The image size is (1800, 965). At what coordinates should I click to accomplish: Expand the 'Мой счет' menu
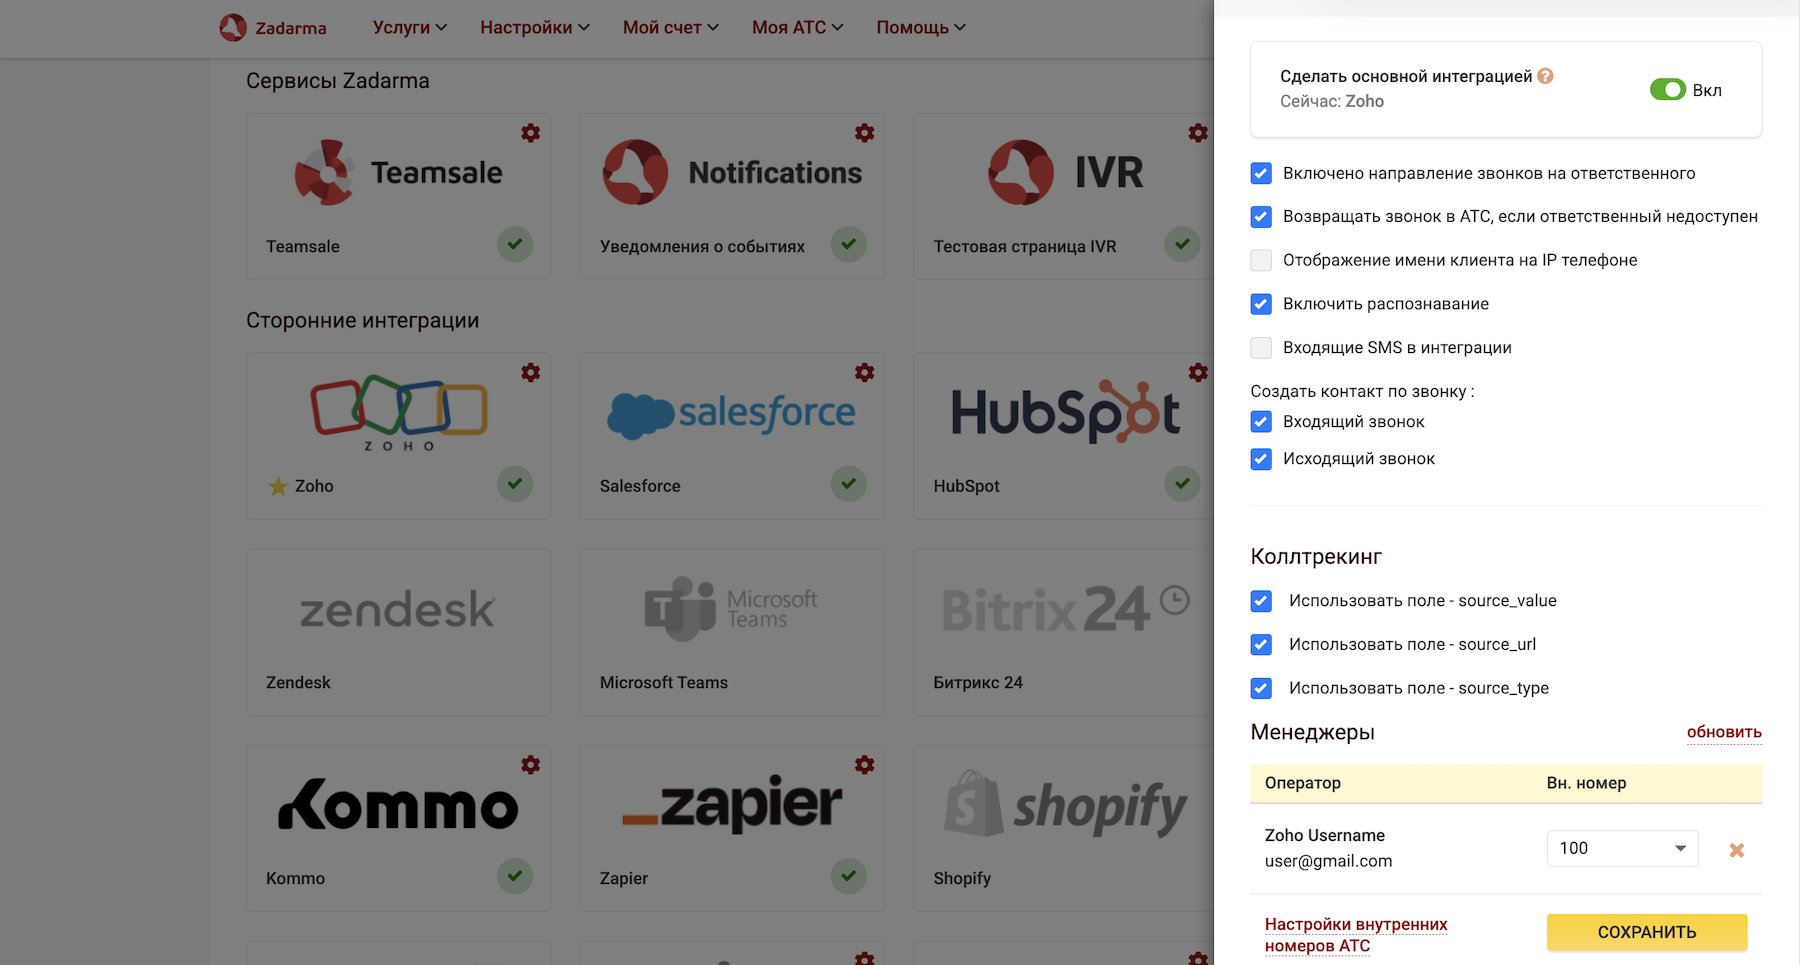(671, 27)
